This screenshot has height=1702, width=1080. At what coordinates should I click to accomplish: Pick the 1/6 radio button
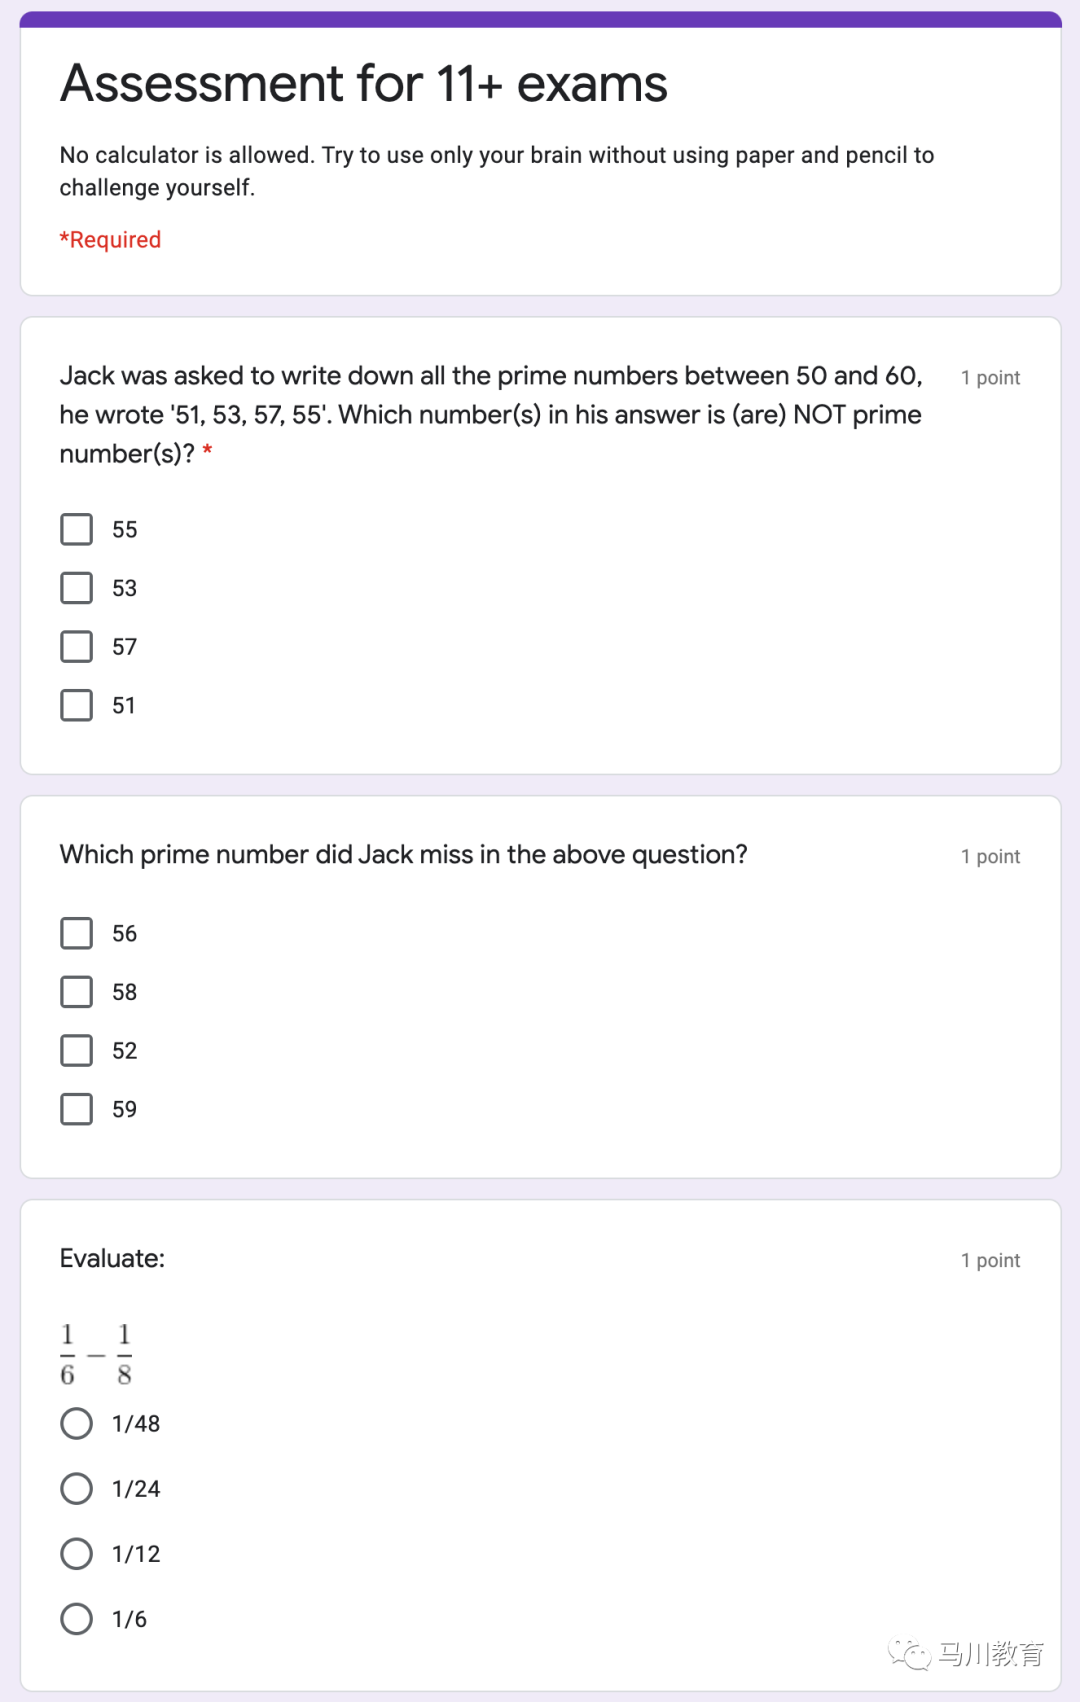[77, 1618]
